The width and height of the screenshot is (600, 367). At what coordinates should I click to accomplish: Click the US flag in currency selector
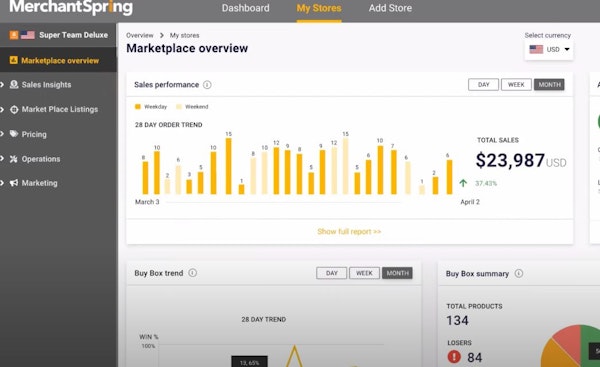536,49
